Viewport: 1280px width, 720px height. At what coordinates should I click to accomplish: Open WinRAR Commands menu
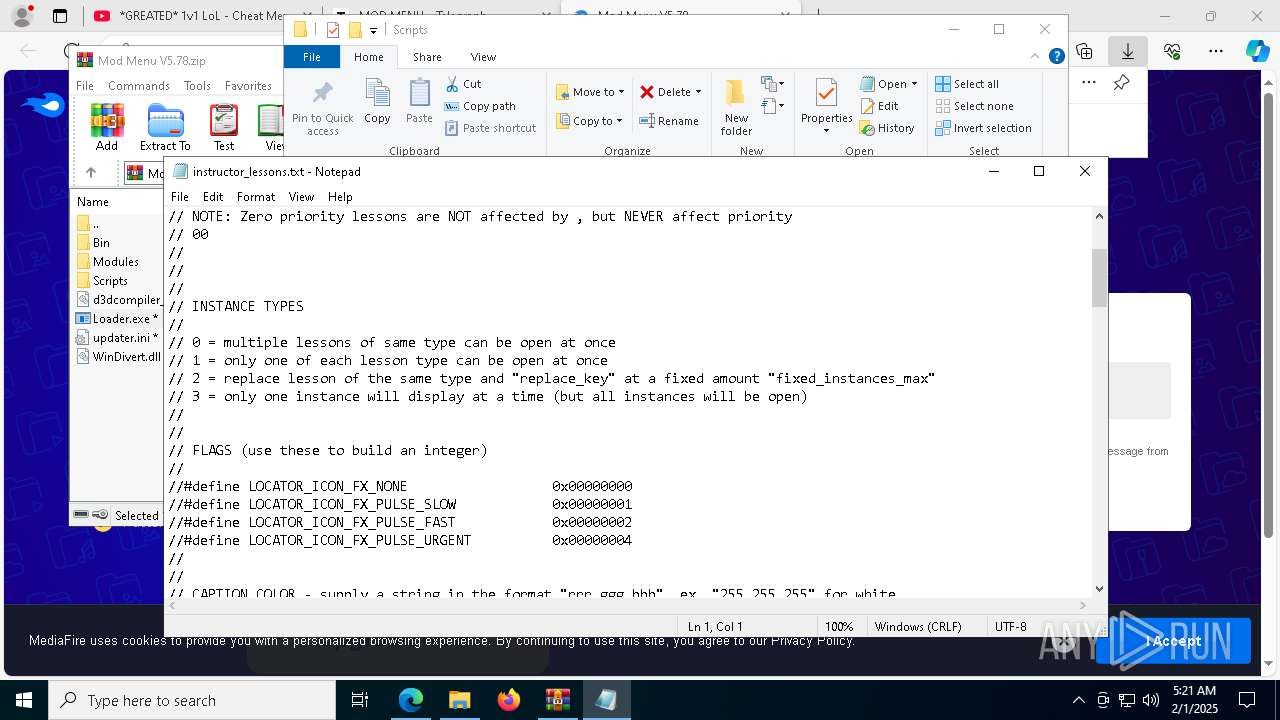(139, 86)
